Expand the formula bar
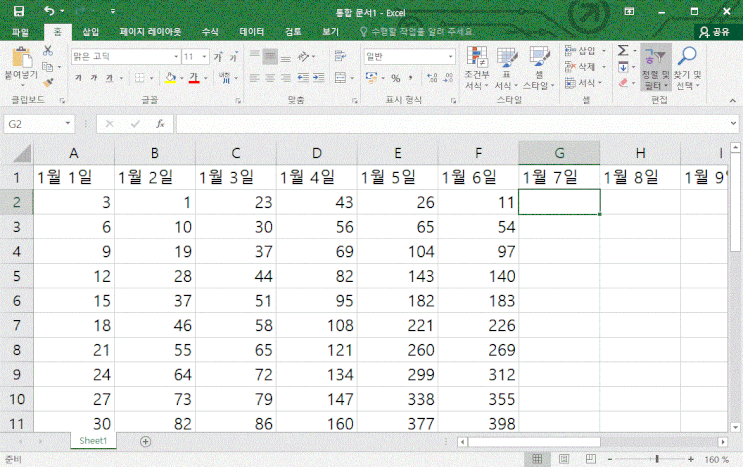 click(x=733, y=124)
